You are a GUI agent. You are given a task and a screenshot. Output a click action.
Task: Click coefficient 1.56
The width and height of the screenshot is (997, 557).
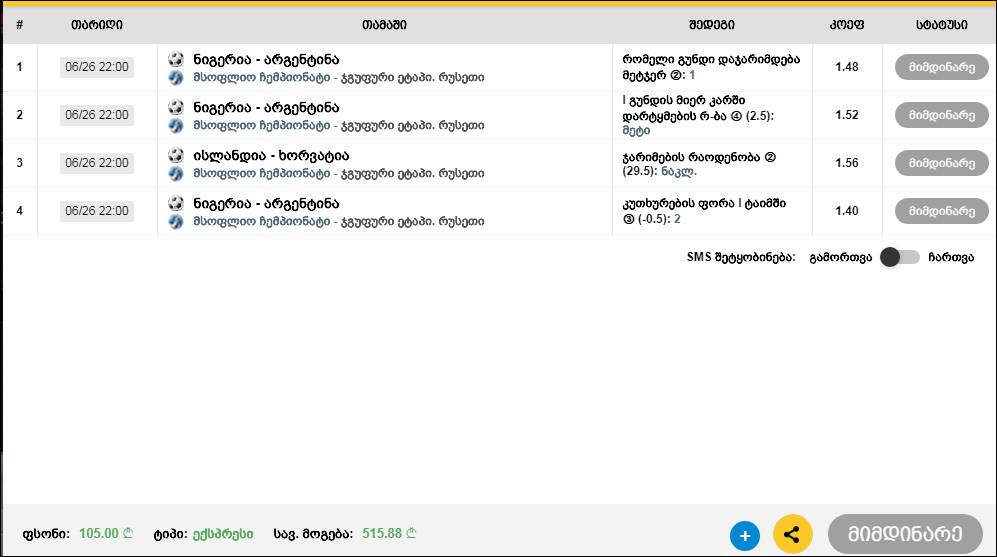pos(847,163)
